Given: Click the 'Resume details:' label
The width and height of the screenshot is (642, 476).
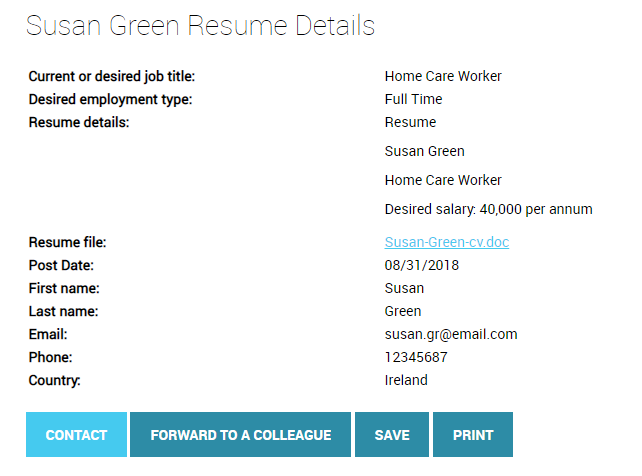Looking at the screenshot, I should (79, 122).
